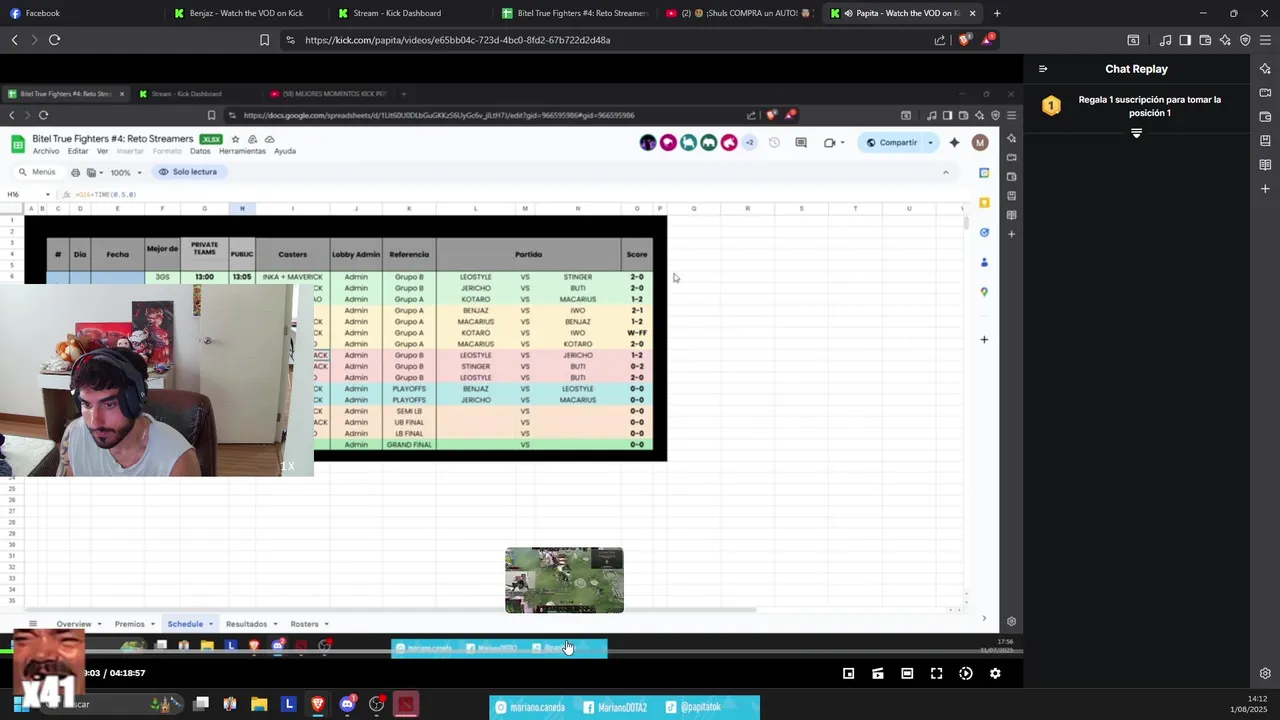Go back in the outer browser
The height and width of the screenshot is (720, 1280).
click(14, 40)
